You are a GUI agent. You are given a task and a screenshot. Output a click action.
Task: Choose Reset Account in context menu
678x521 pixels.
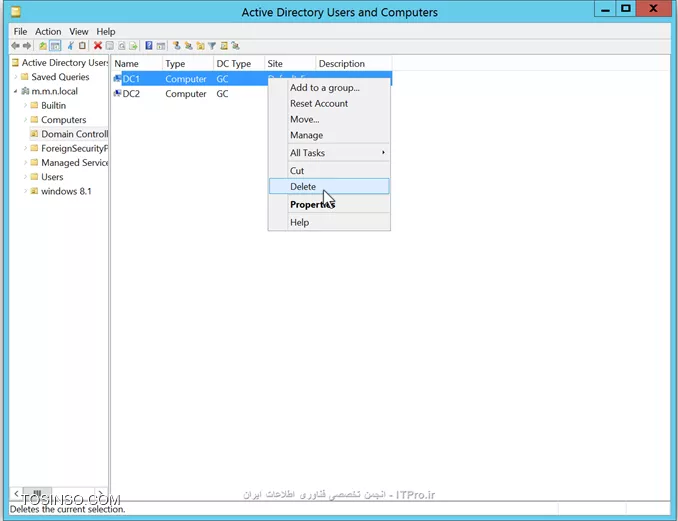pos(329,104)
